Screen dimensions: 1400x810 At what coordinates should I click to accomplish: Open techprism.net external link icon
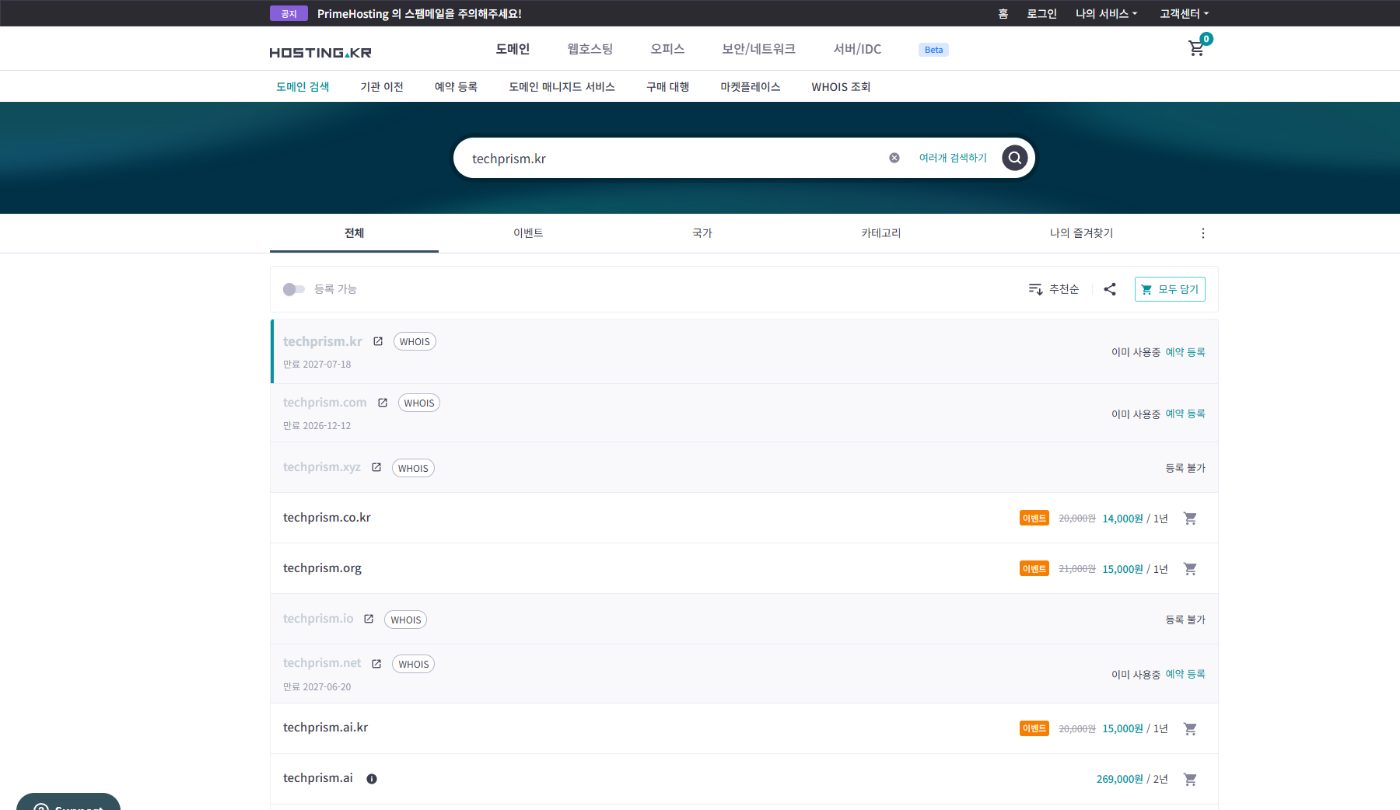click(x=376, y=663)
